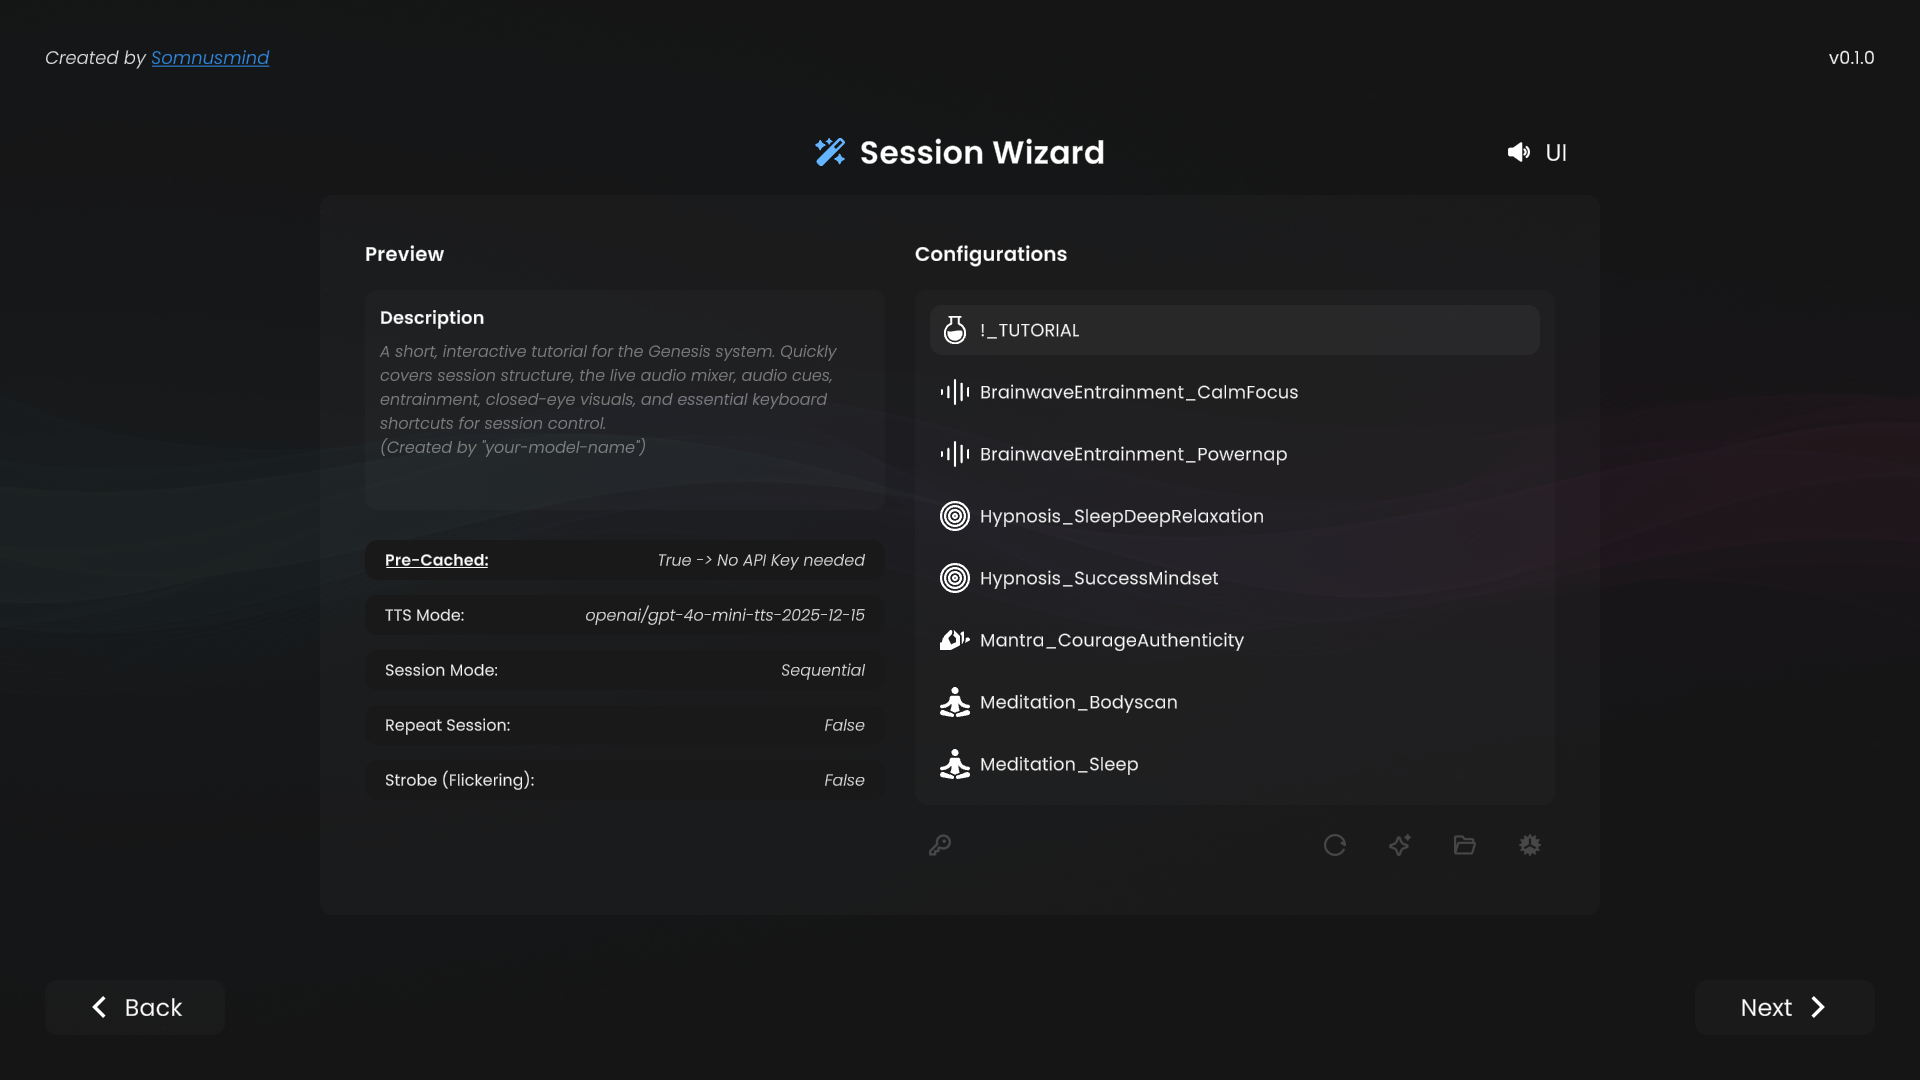Click the sparkle generate-session icon

click(x=1400, y=845)
